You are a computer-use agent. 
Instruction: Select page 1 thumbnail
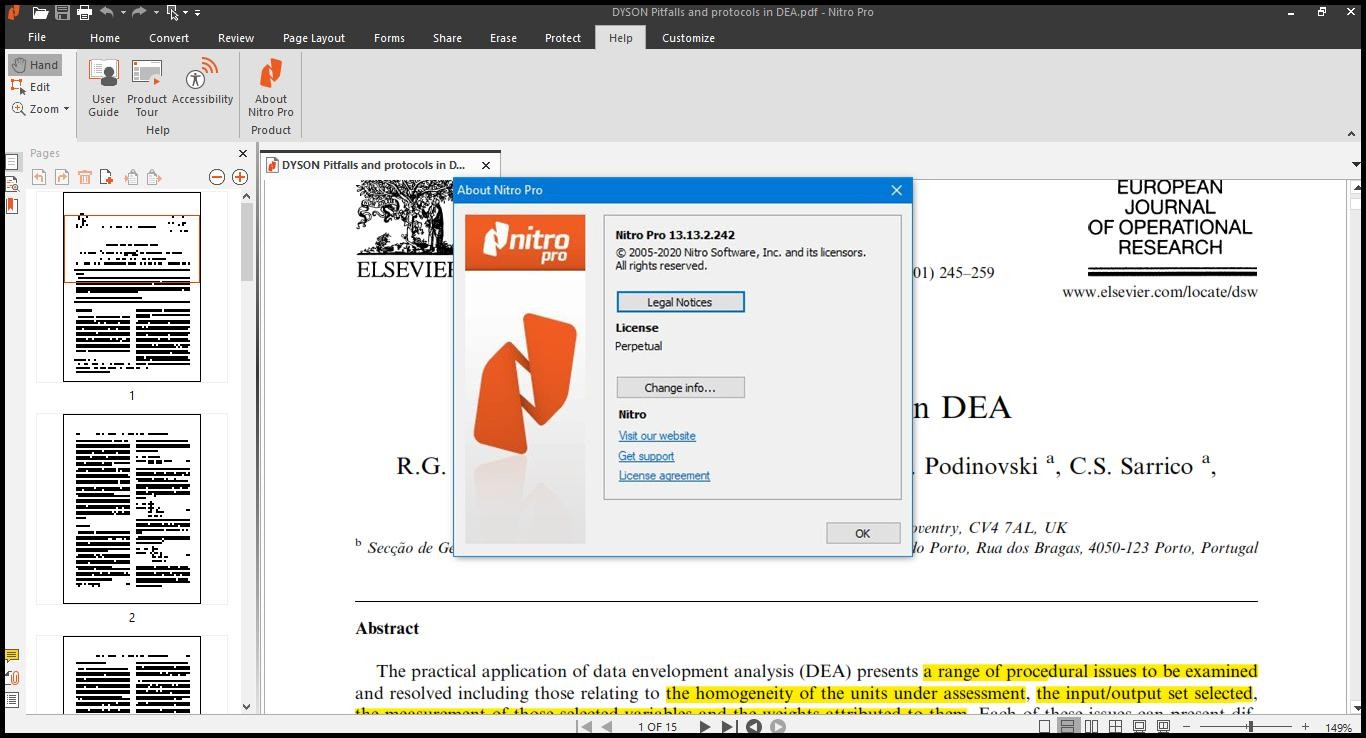[132, 287]
